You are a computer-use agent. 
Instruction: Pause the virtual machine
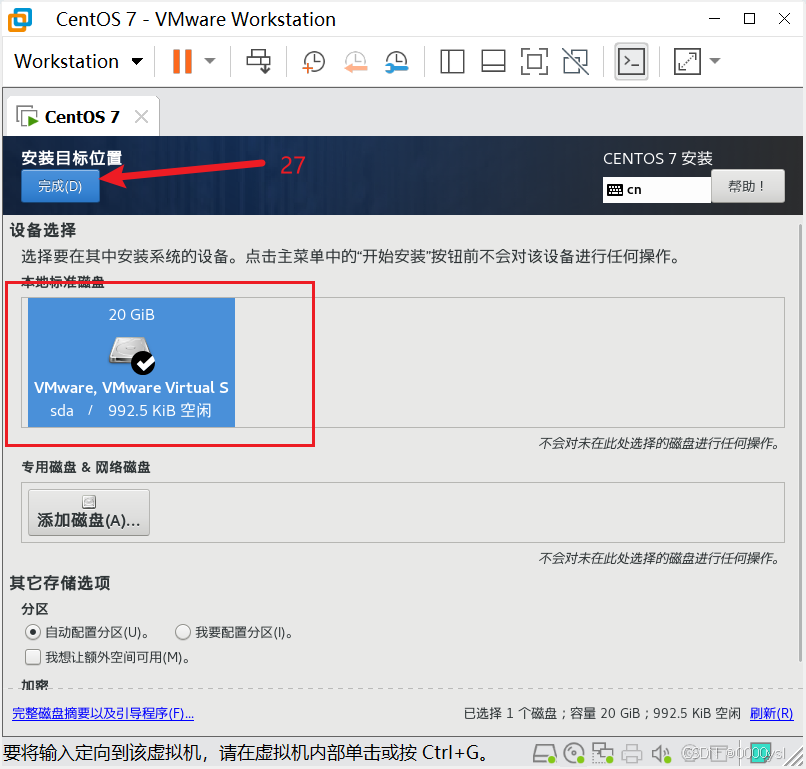[182, 61]
